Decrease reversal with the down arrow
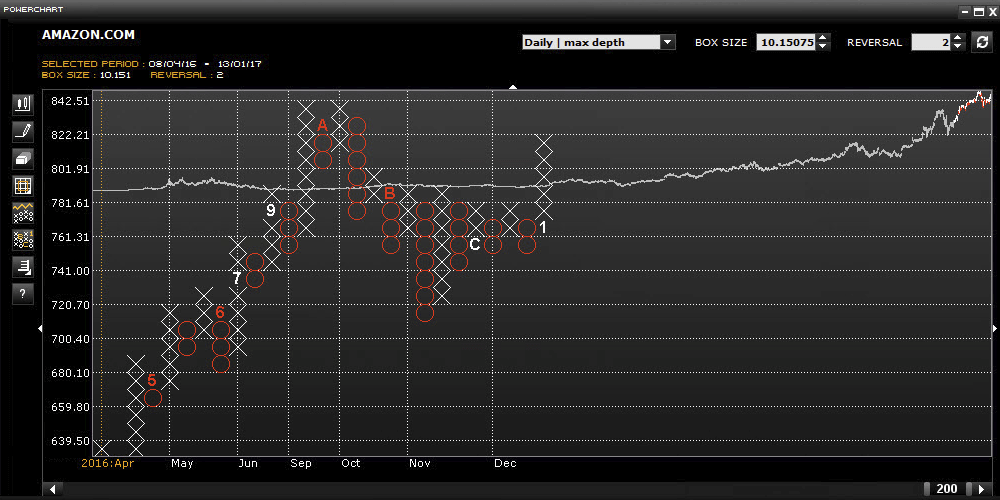The width and height of the screenshot is (1000, 500). (x=957, y=47)
